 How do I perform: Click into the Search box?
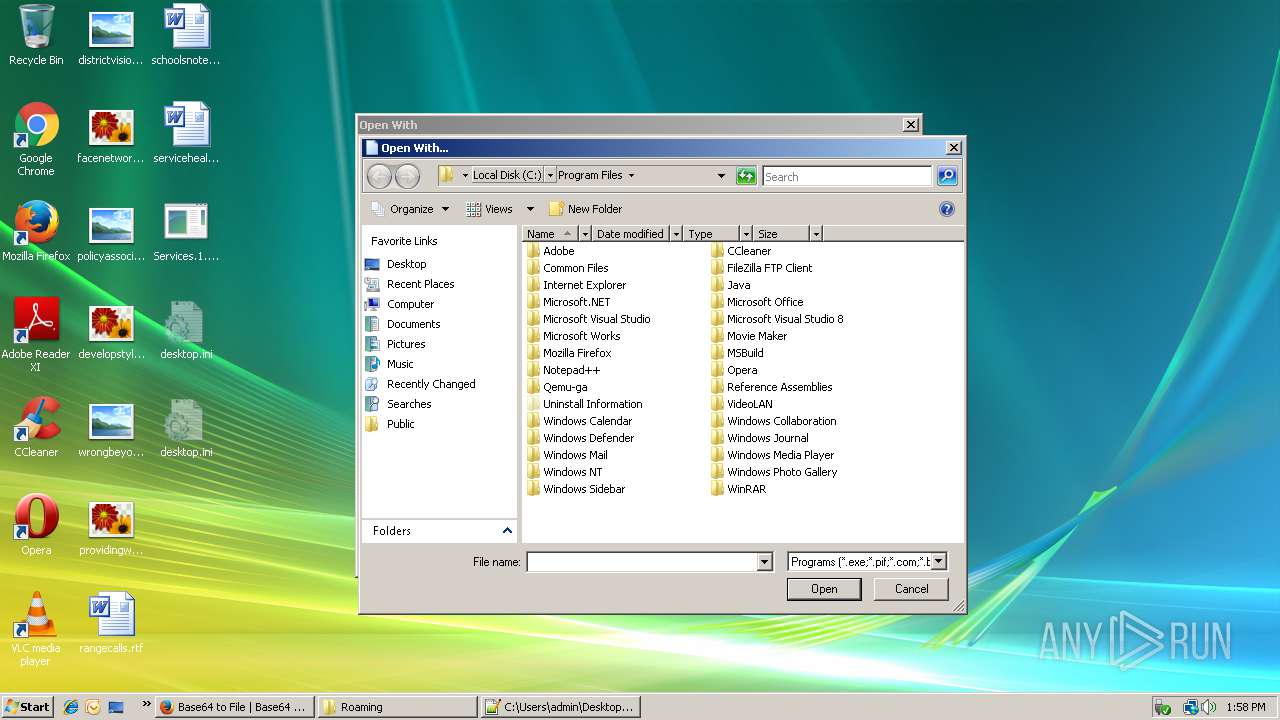[x=847, y=176]
